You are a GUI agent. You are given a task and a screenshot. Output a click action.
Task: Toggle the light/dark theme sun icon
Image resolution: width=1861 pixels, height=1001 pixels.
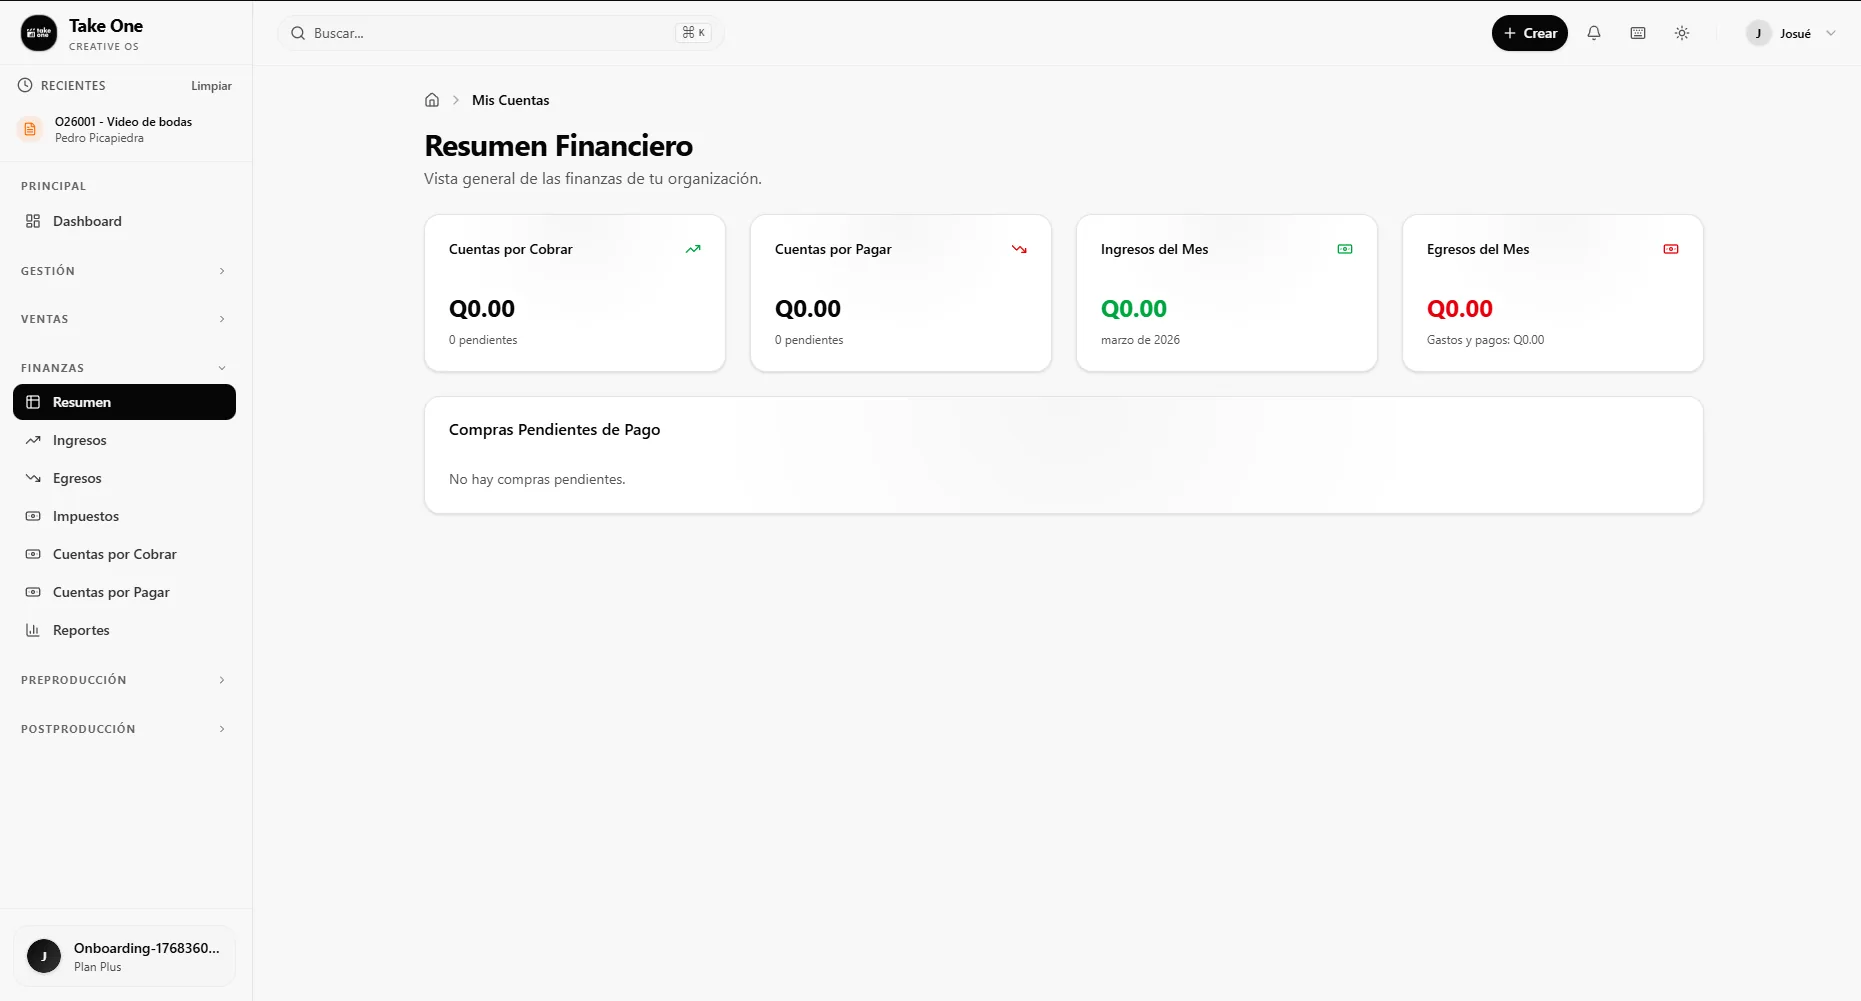coord(1682,33)
